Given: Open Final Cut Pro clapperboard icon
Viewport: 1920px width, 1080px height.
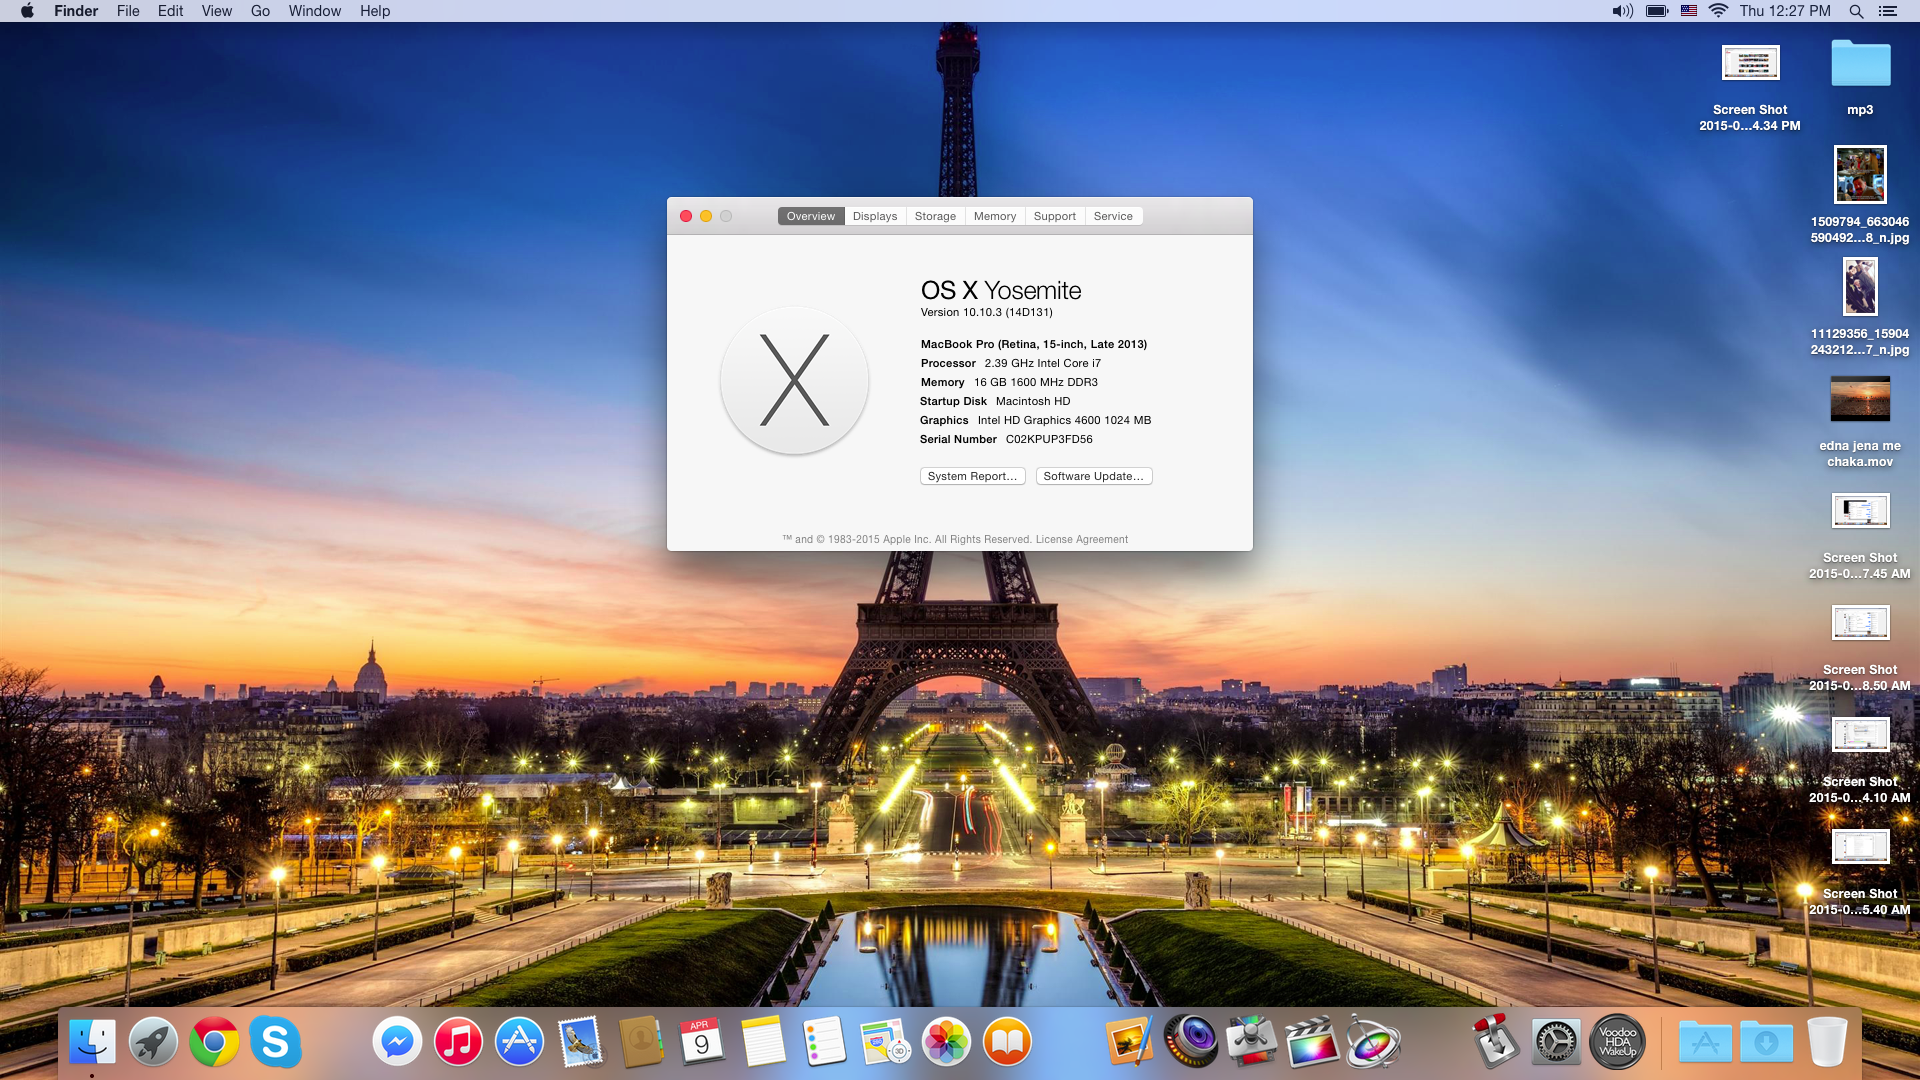Looking at the screenshot, I should tap(1312, 1042).
